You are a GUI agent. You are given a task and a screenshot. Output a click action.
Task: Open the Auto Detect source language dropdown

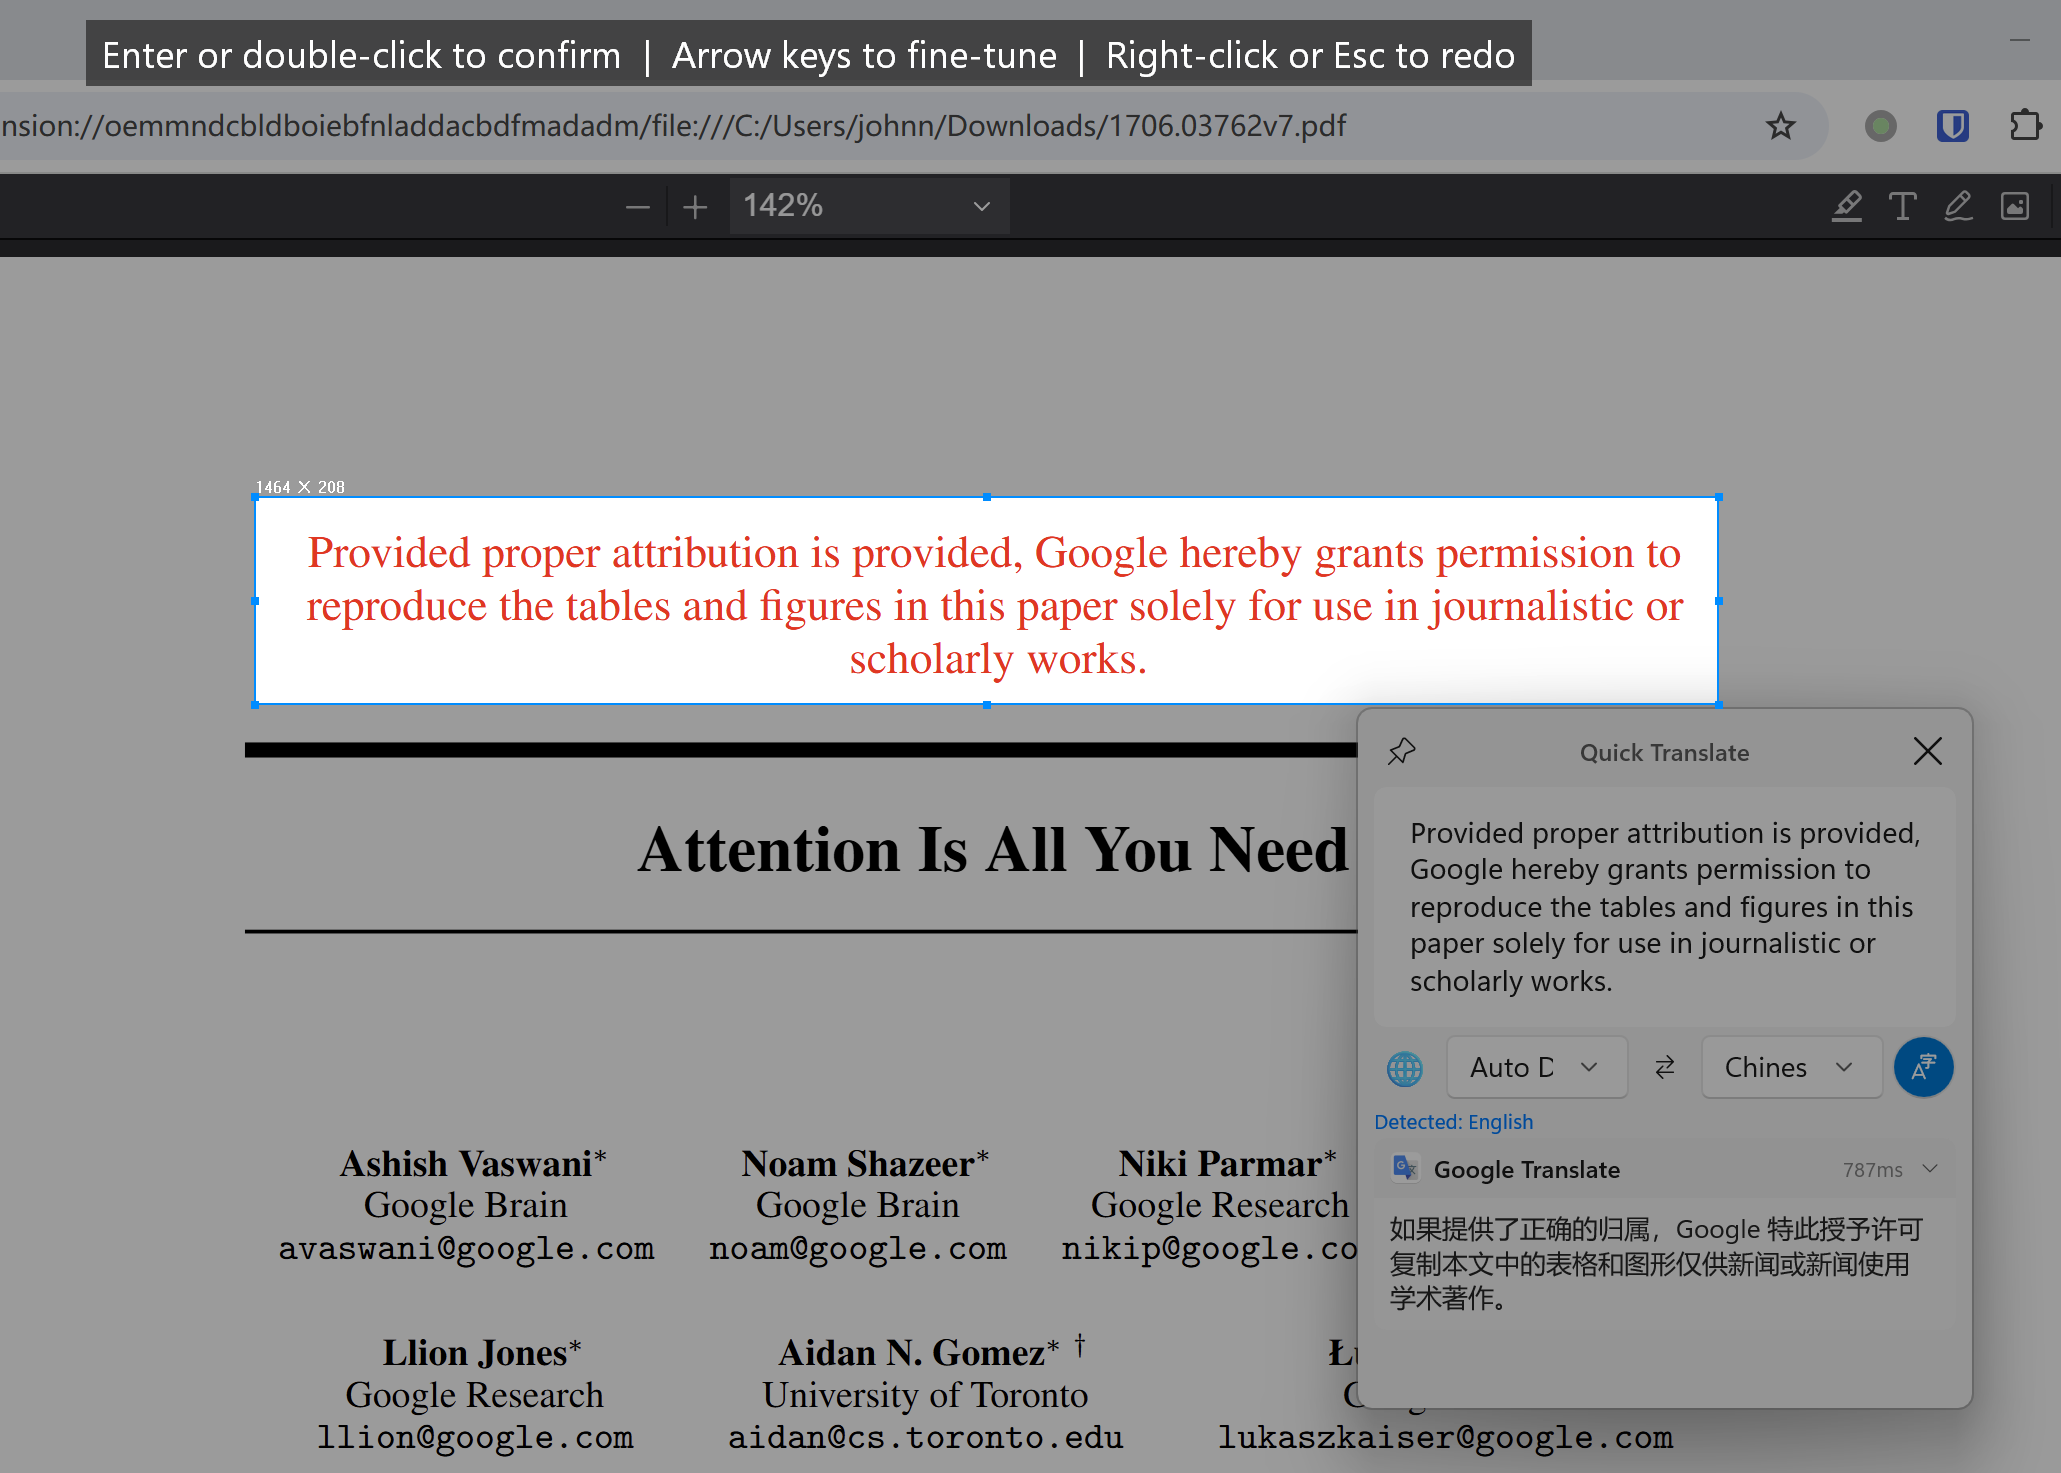point(1536,1067)
